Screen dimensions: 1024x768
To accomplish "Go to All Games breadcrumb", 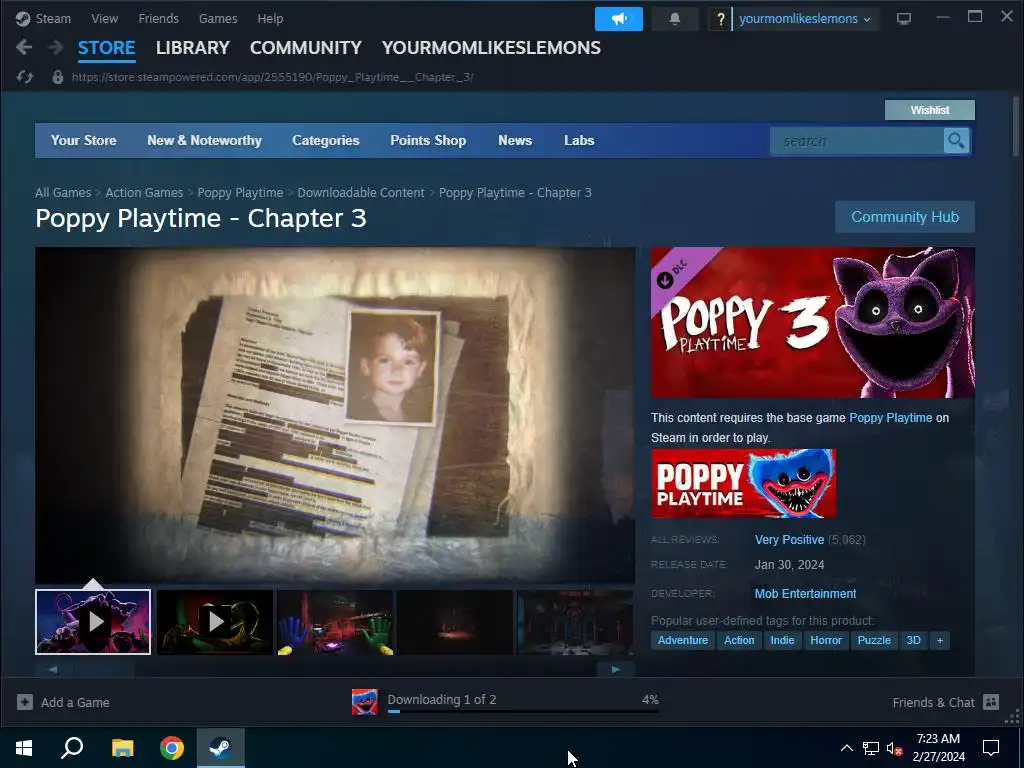I will tap(63, 193).
